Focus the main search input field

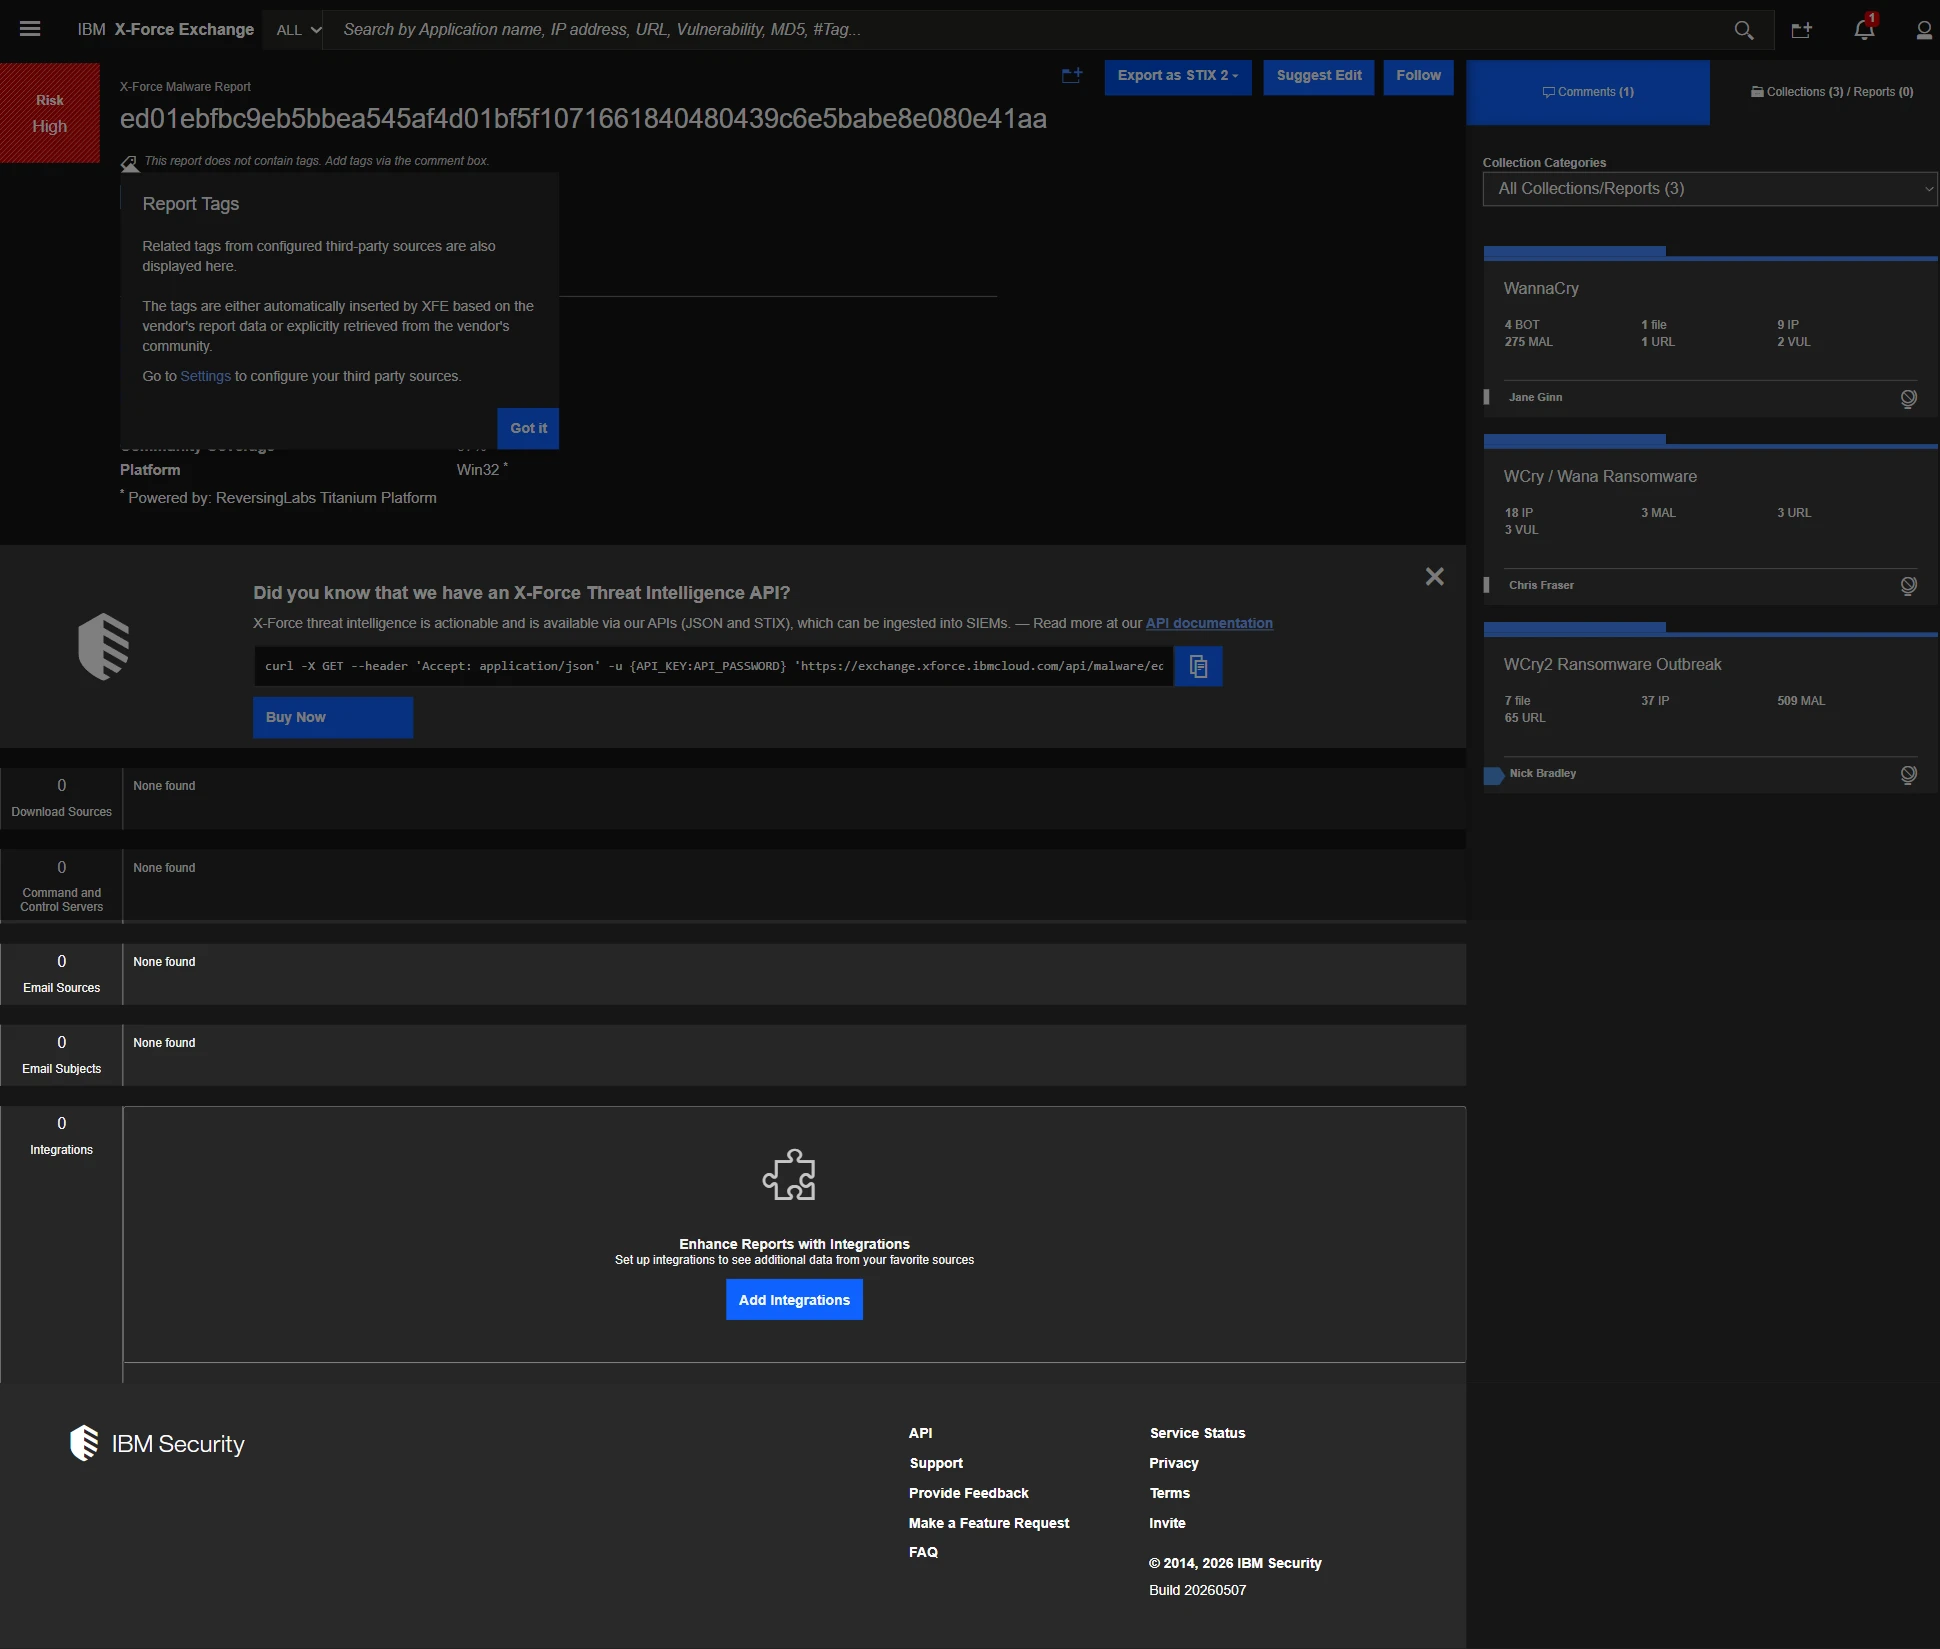click(1030, 30)
